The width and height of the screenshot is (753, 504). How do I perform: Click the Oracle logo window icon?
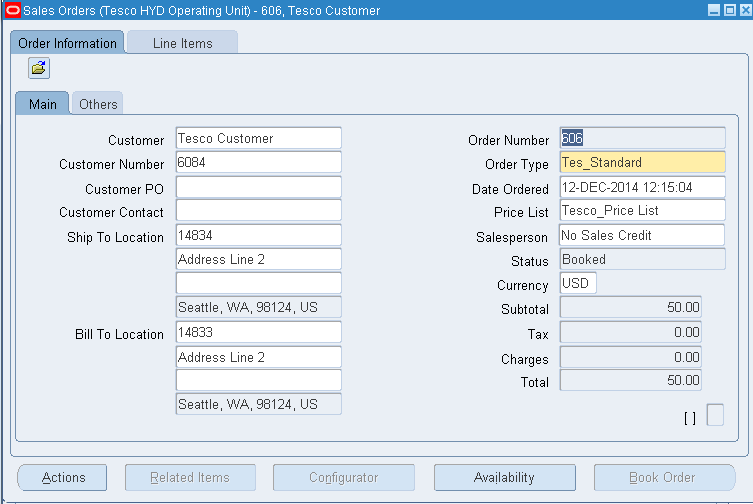(x=12, y=10)
